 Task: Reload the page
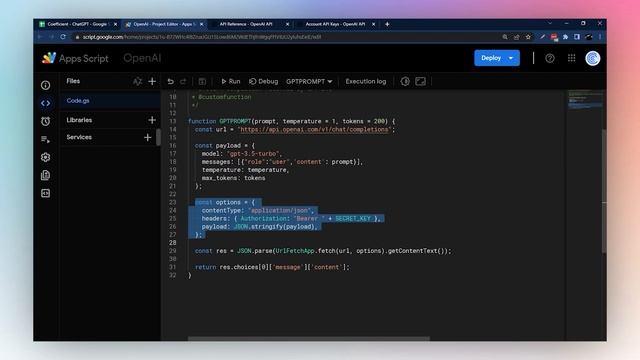click(x=63, y=37)
